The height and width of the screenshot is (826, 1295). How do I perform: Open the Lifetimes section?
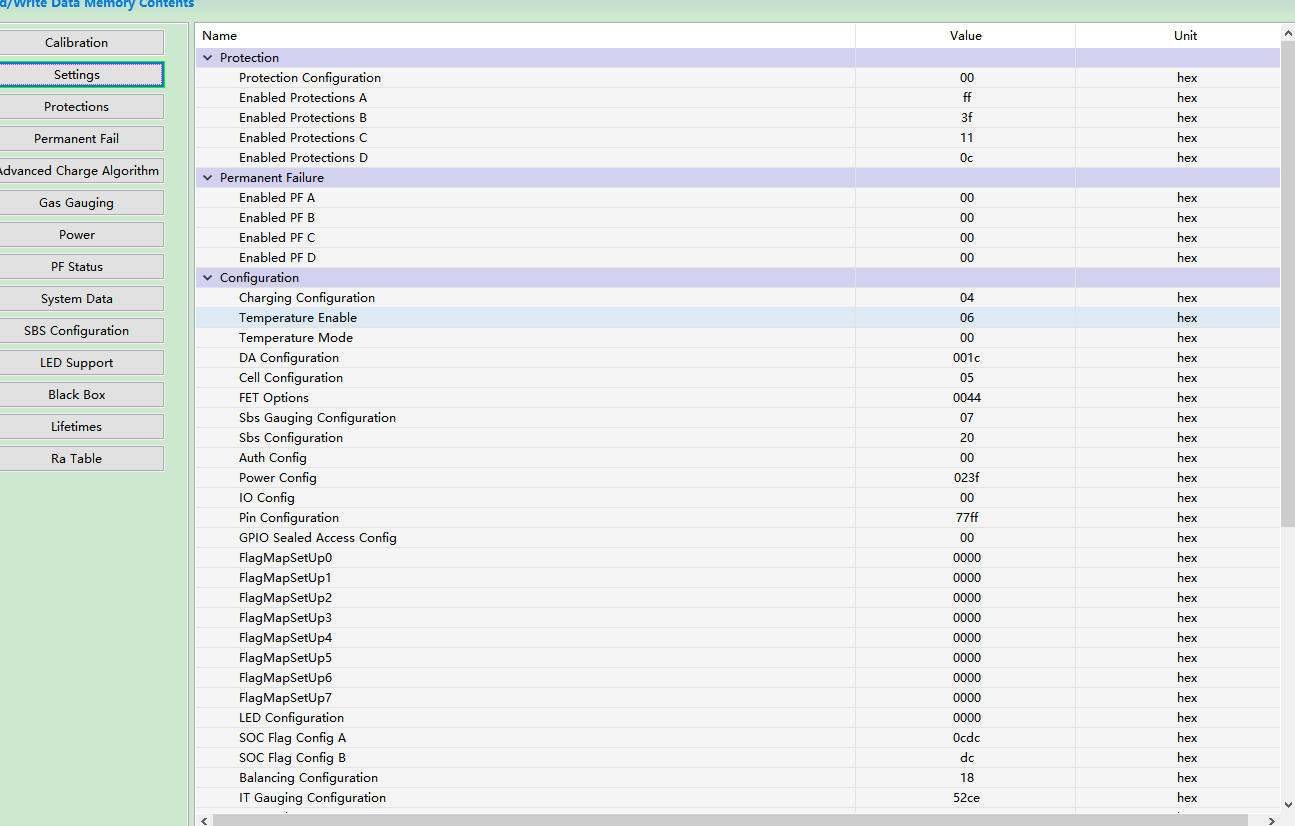click(77, 426)
